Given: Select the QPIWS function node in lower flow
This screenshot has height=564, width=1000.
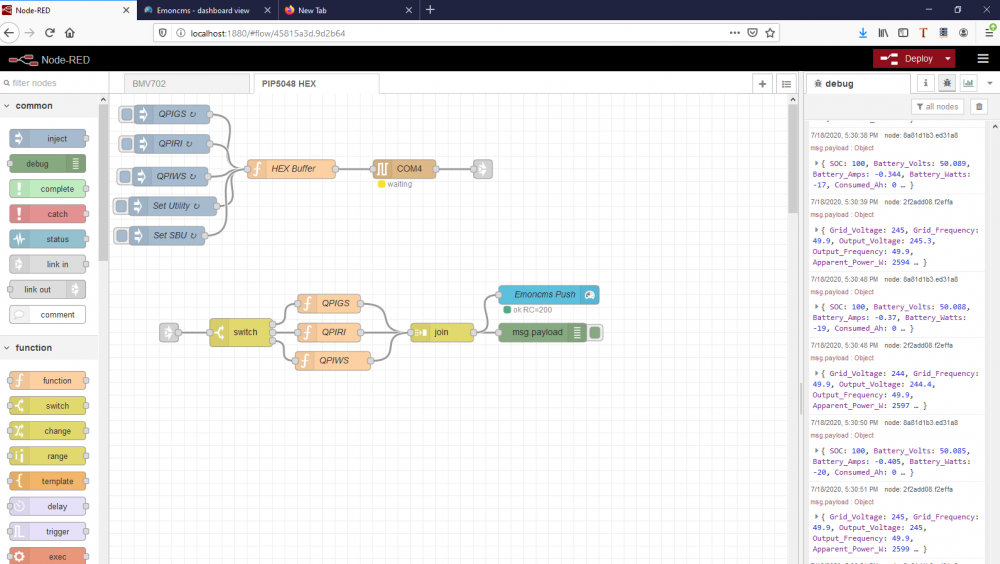Looking at the screenshot, I should 333,360.
